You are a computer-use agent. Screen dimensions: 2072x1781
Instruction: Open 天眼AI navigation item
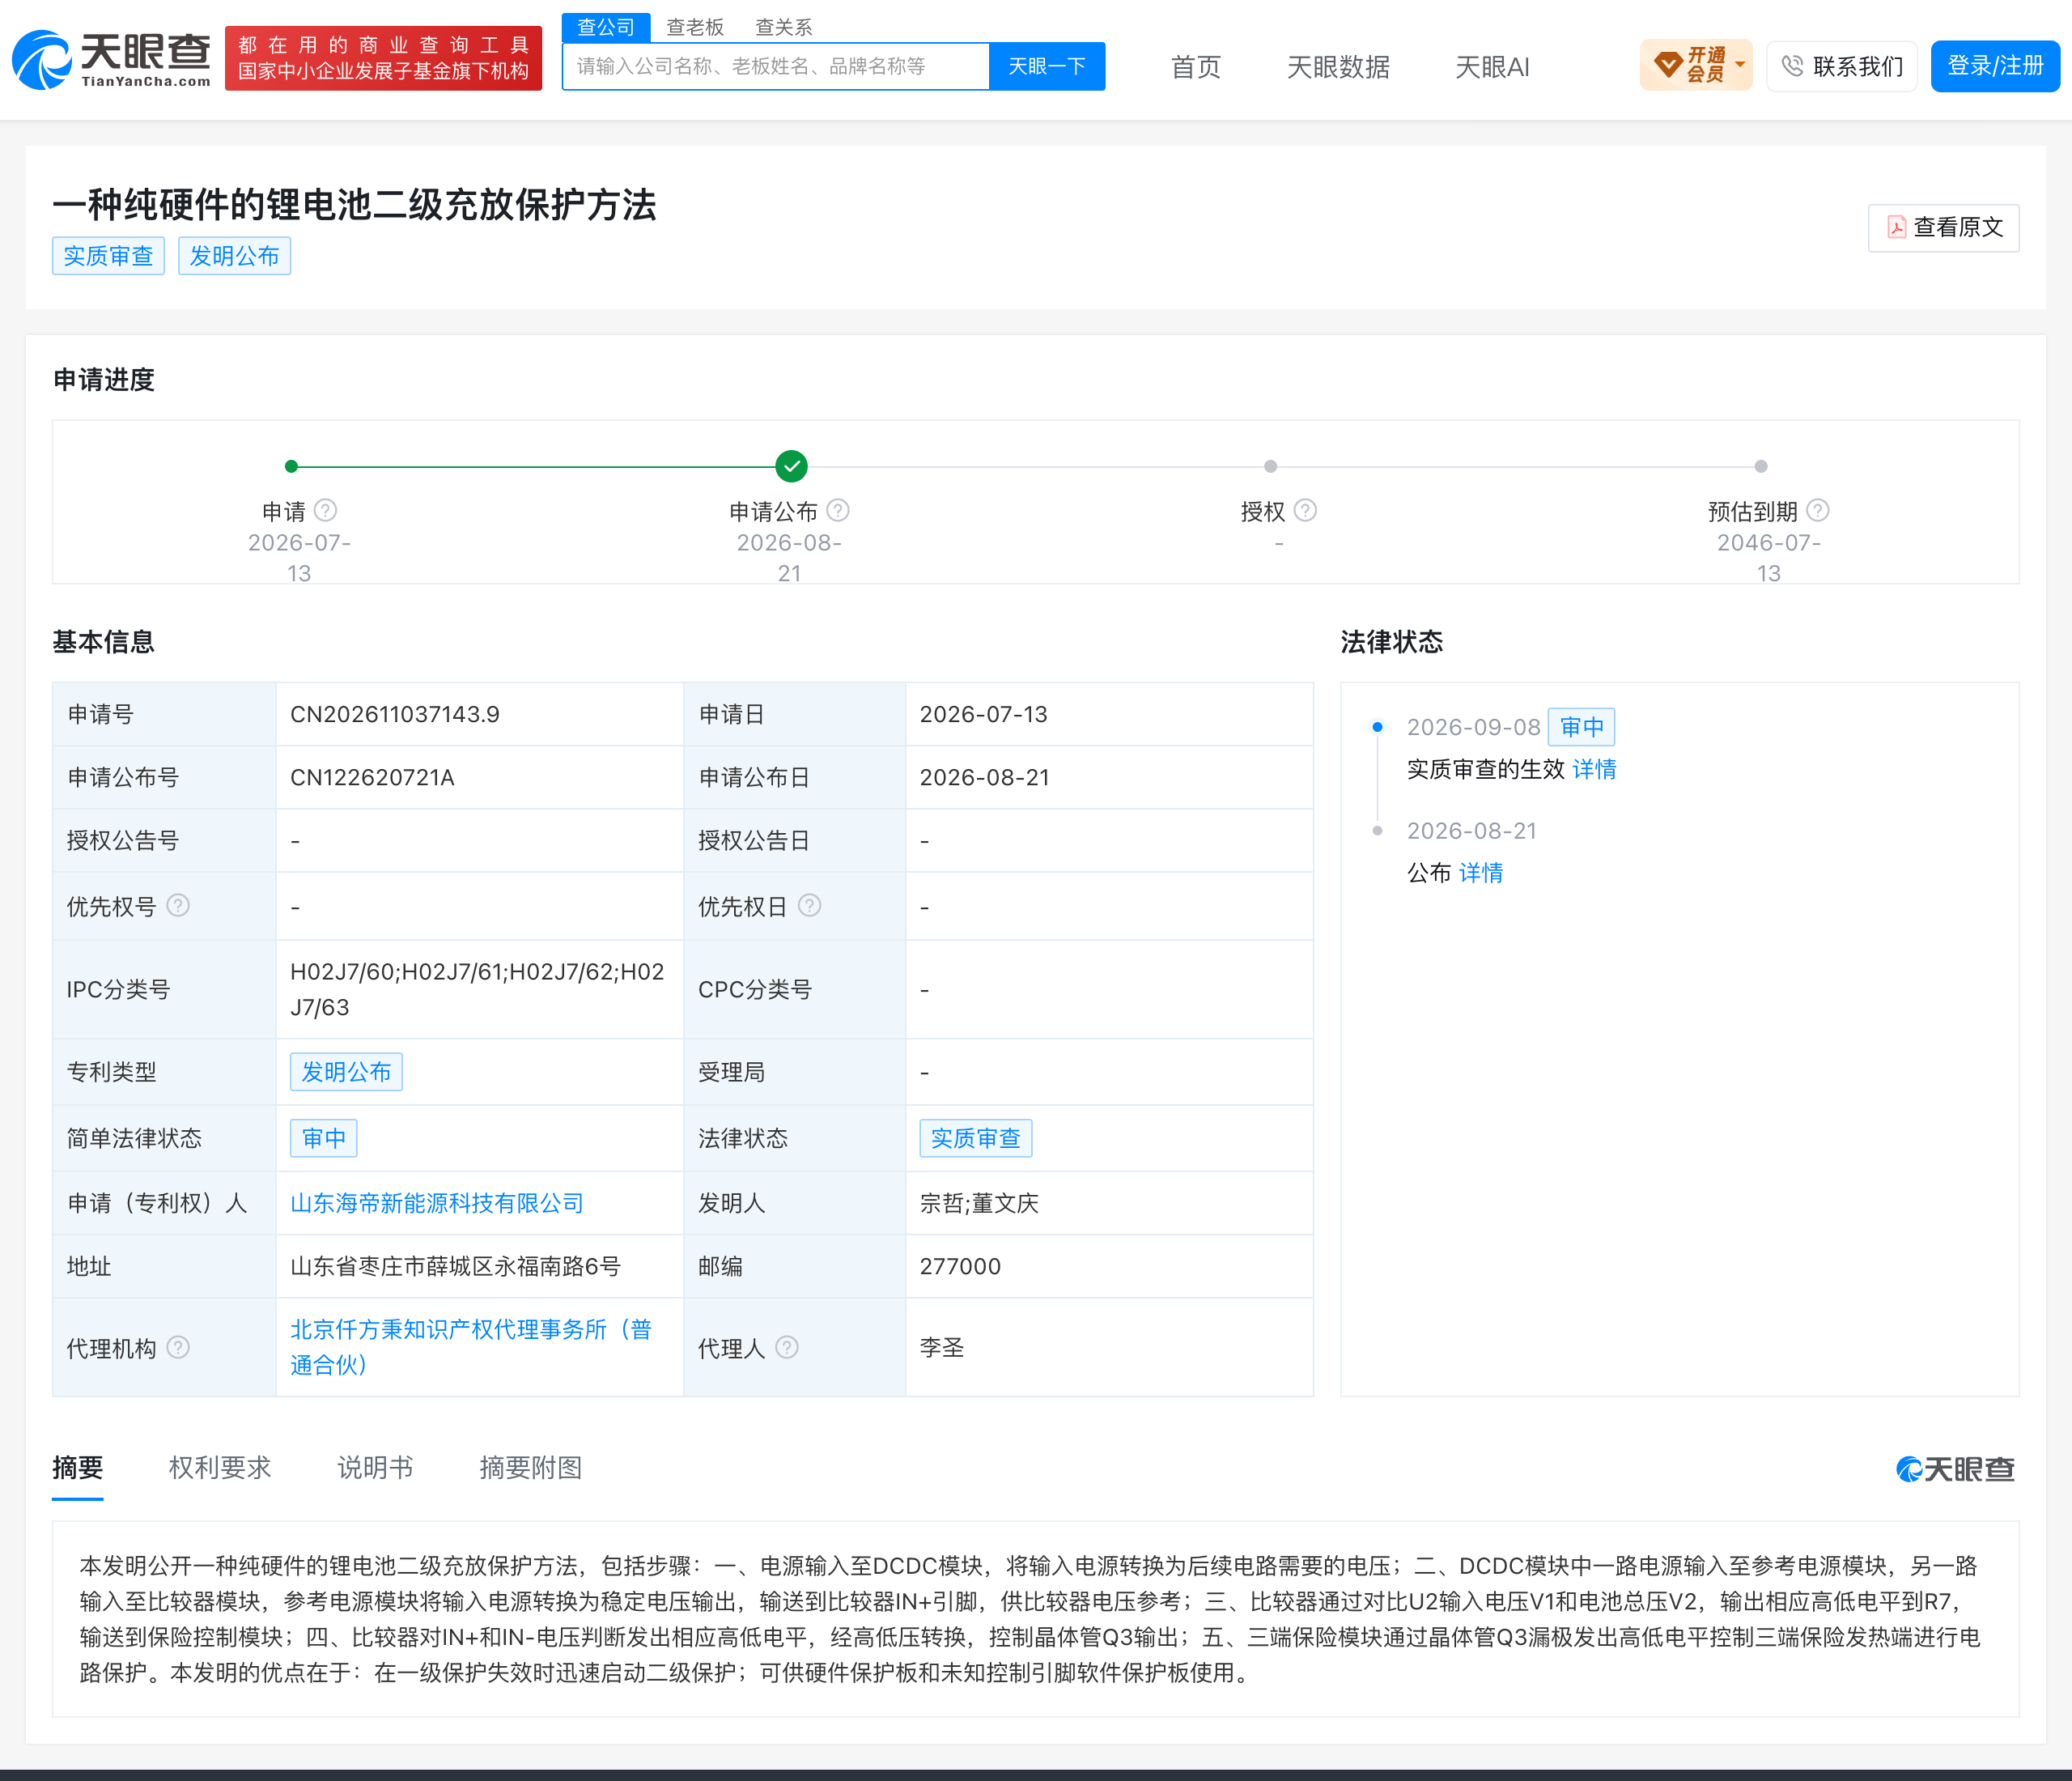[x=1492, y=67]
